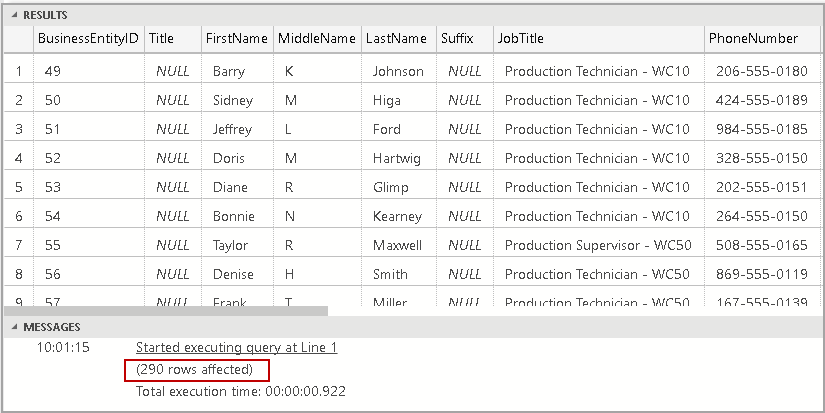The width and height of the screenshot is (825, 413).
Task: Click the 'Production Supervisor - WC50' cell
Action: (x=597, y=246)
